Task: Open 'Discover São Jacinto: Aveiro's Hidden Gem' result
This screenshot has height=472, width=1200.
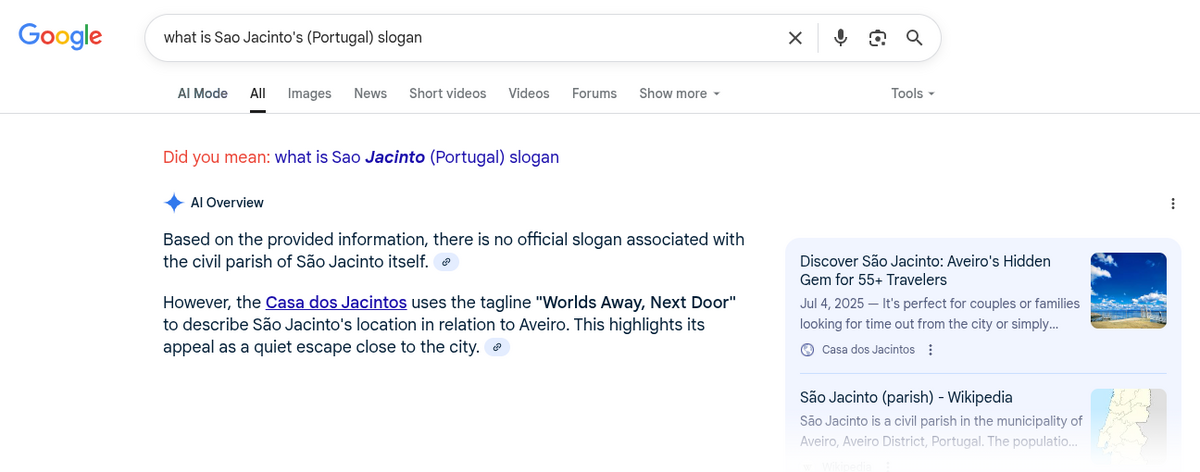Action: [925, 270]
